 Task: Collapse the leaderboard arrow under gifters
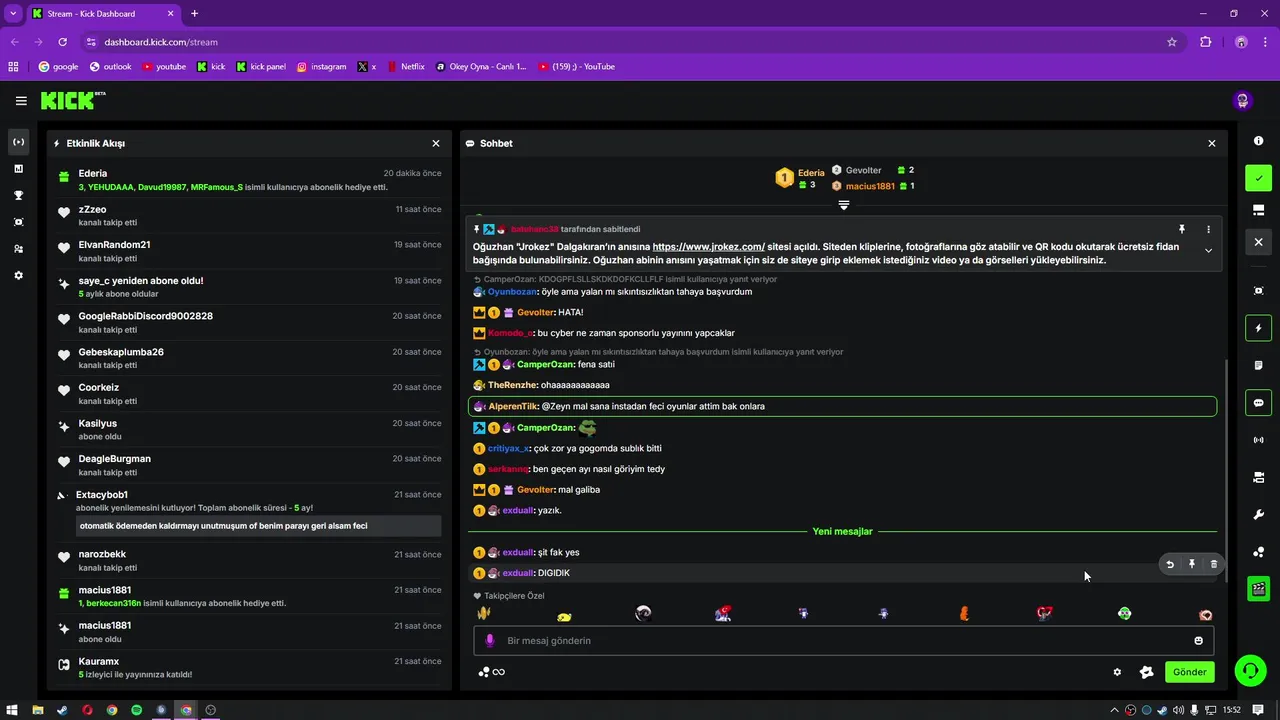pos(844,205)
